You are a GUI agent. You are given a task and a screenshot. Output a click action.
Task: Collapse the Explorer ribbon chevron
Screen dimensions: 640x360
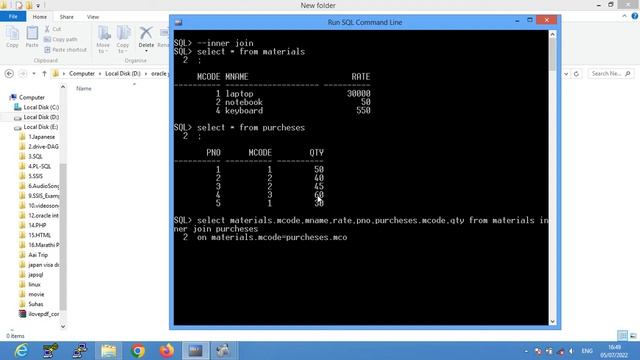624,16
